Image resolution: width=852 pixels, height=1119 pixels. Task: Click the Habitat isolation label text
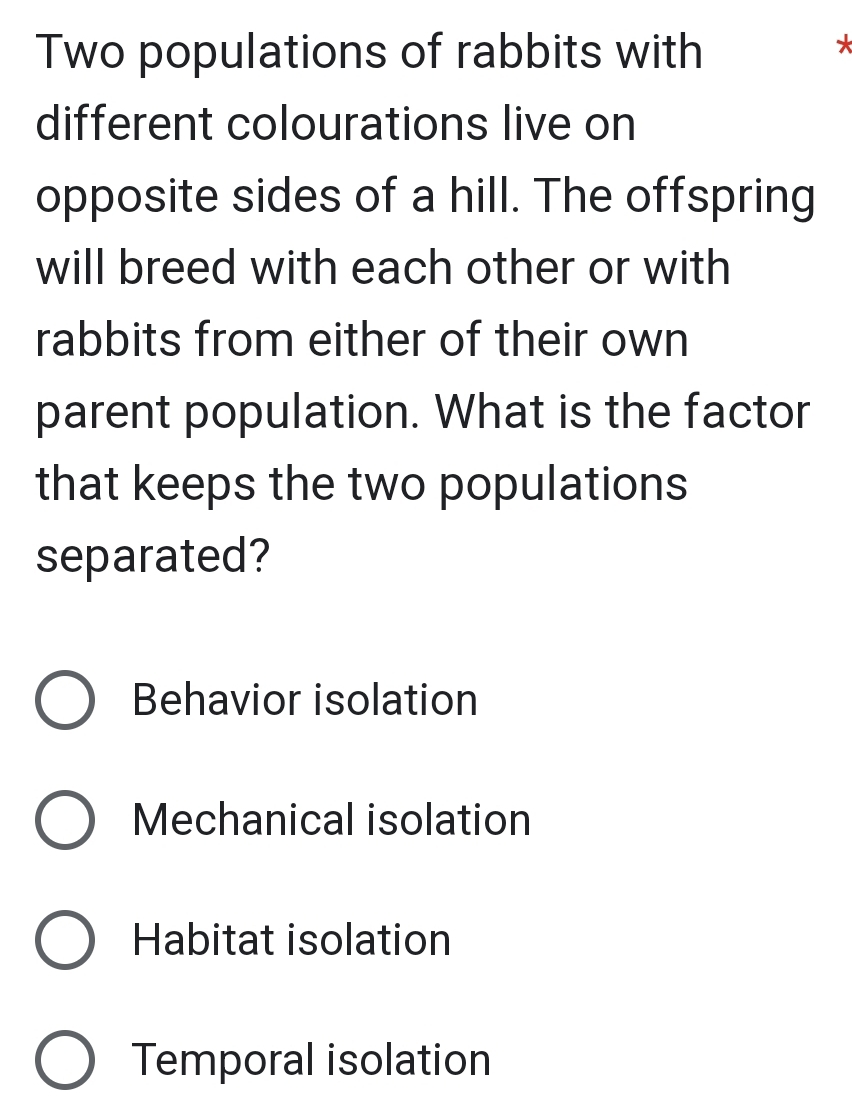coord(291,940)
